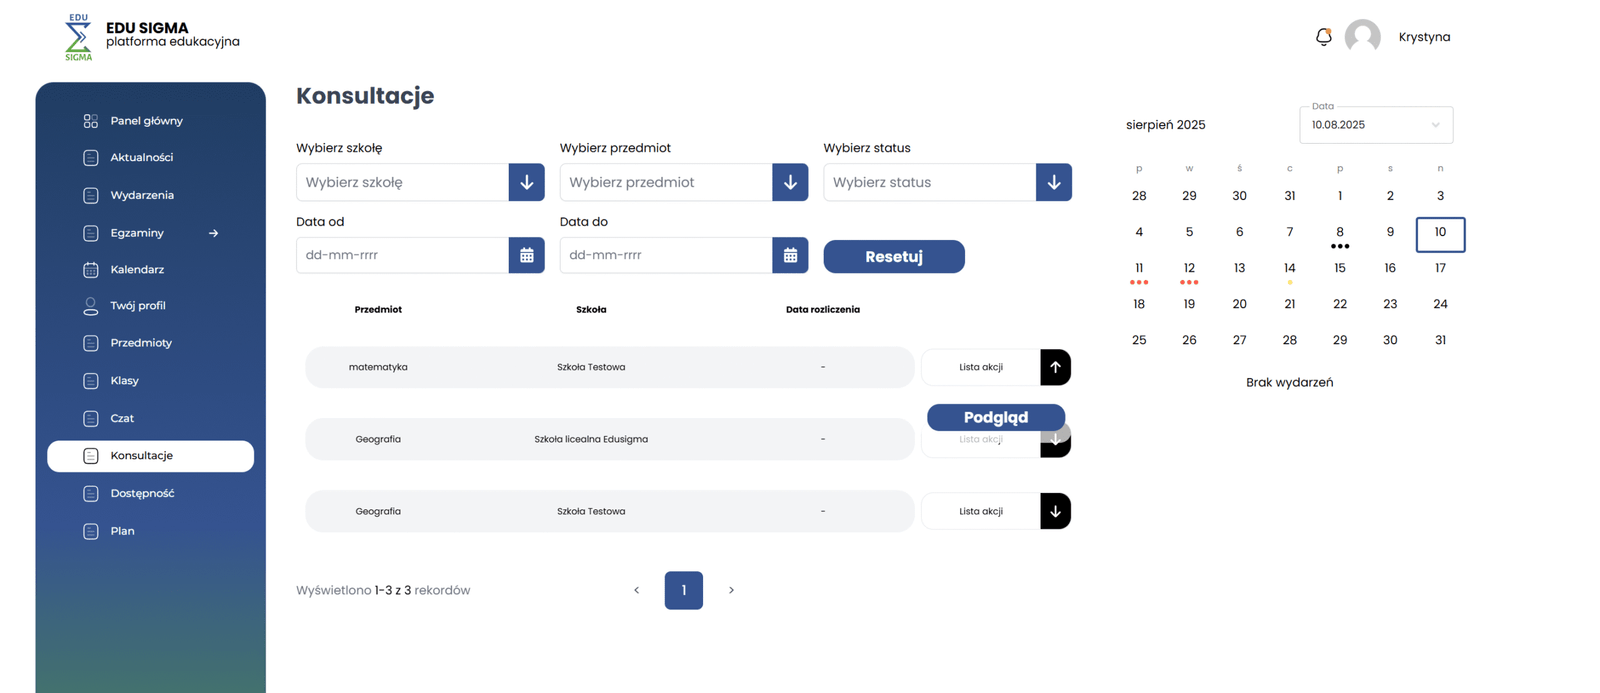1600x693 pixels.
Task: Select August 14 in the calendar
Action: [1289, 268]
